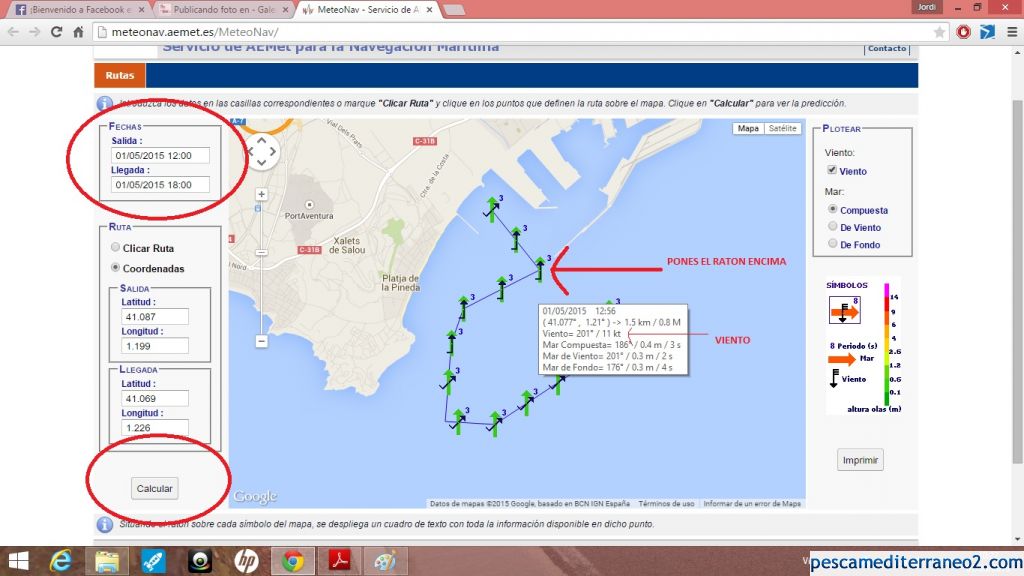Bookmark this page with the star icon
The width and height of the screenshot is (1024, 576).
(x=939, y=31)
